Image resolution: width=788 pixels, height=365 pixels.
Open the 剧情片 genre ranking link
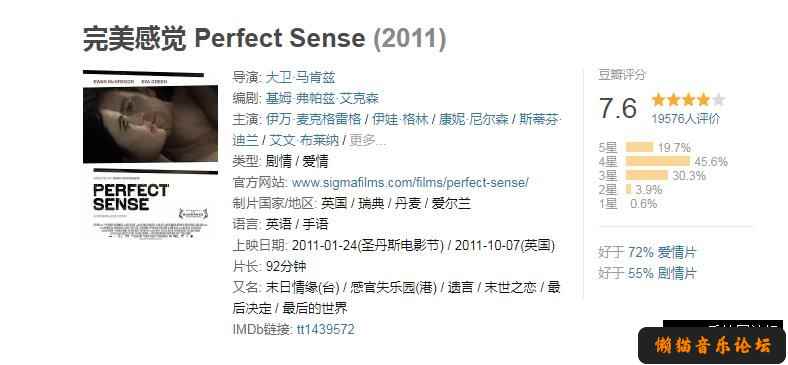click(677, 273)
